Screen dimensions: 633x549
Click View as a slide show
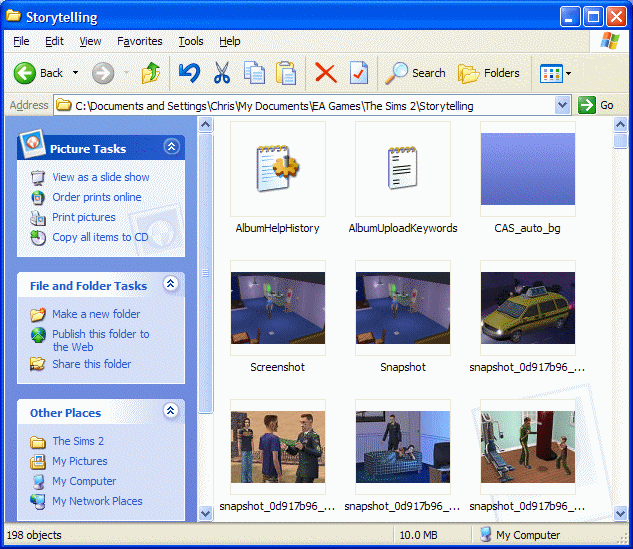[101, 177]
